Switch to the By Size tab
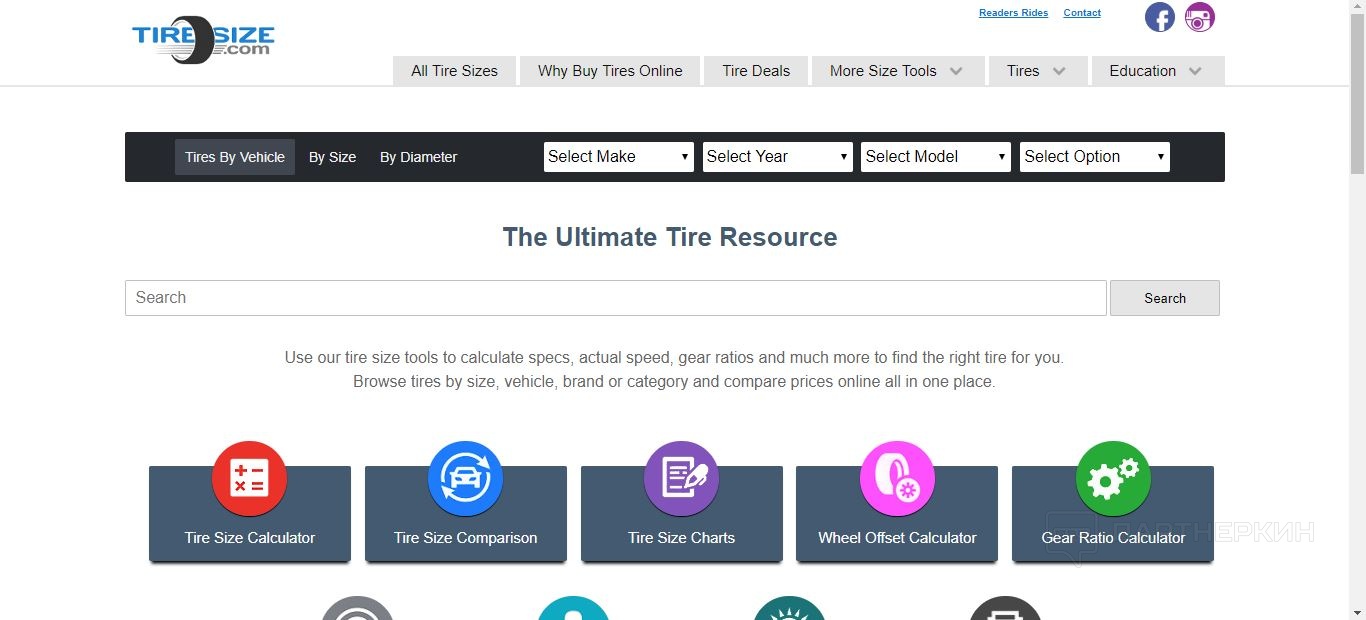This screenshot has height=620, width=1366. pyautogui.click(x=332, y=157)
